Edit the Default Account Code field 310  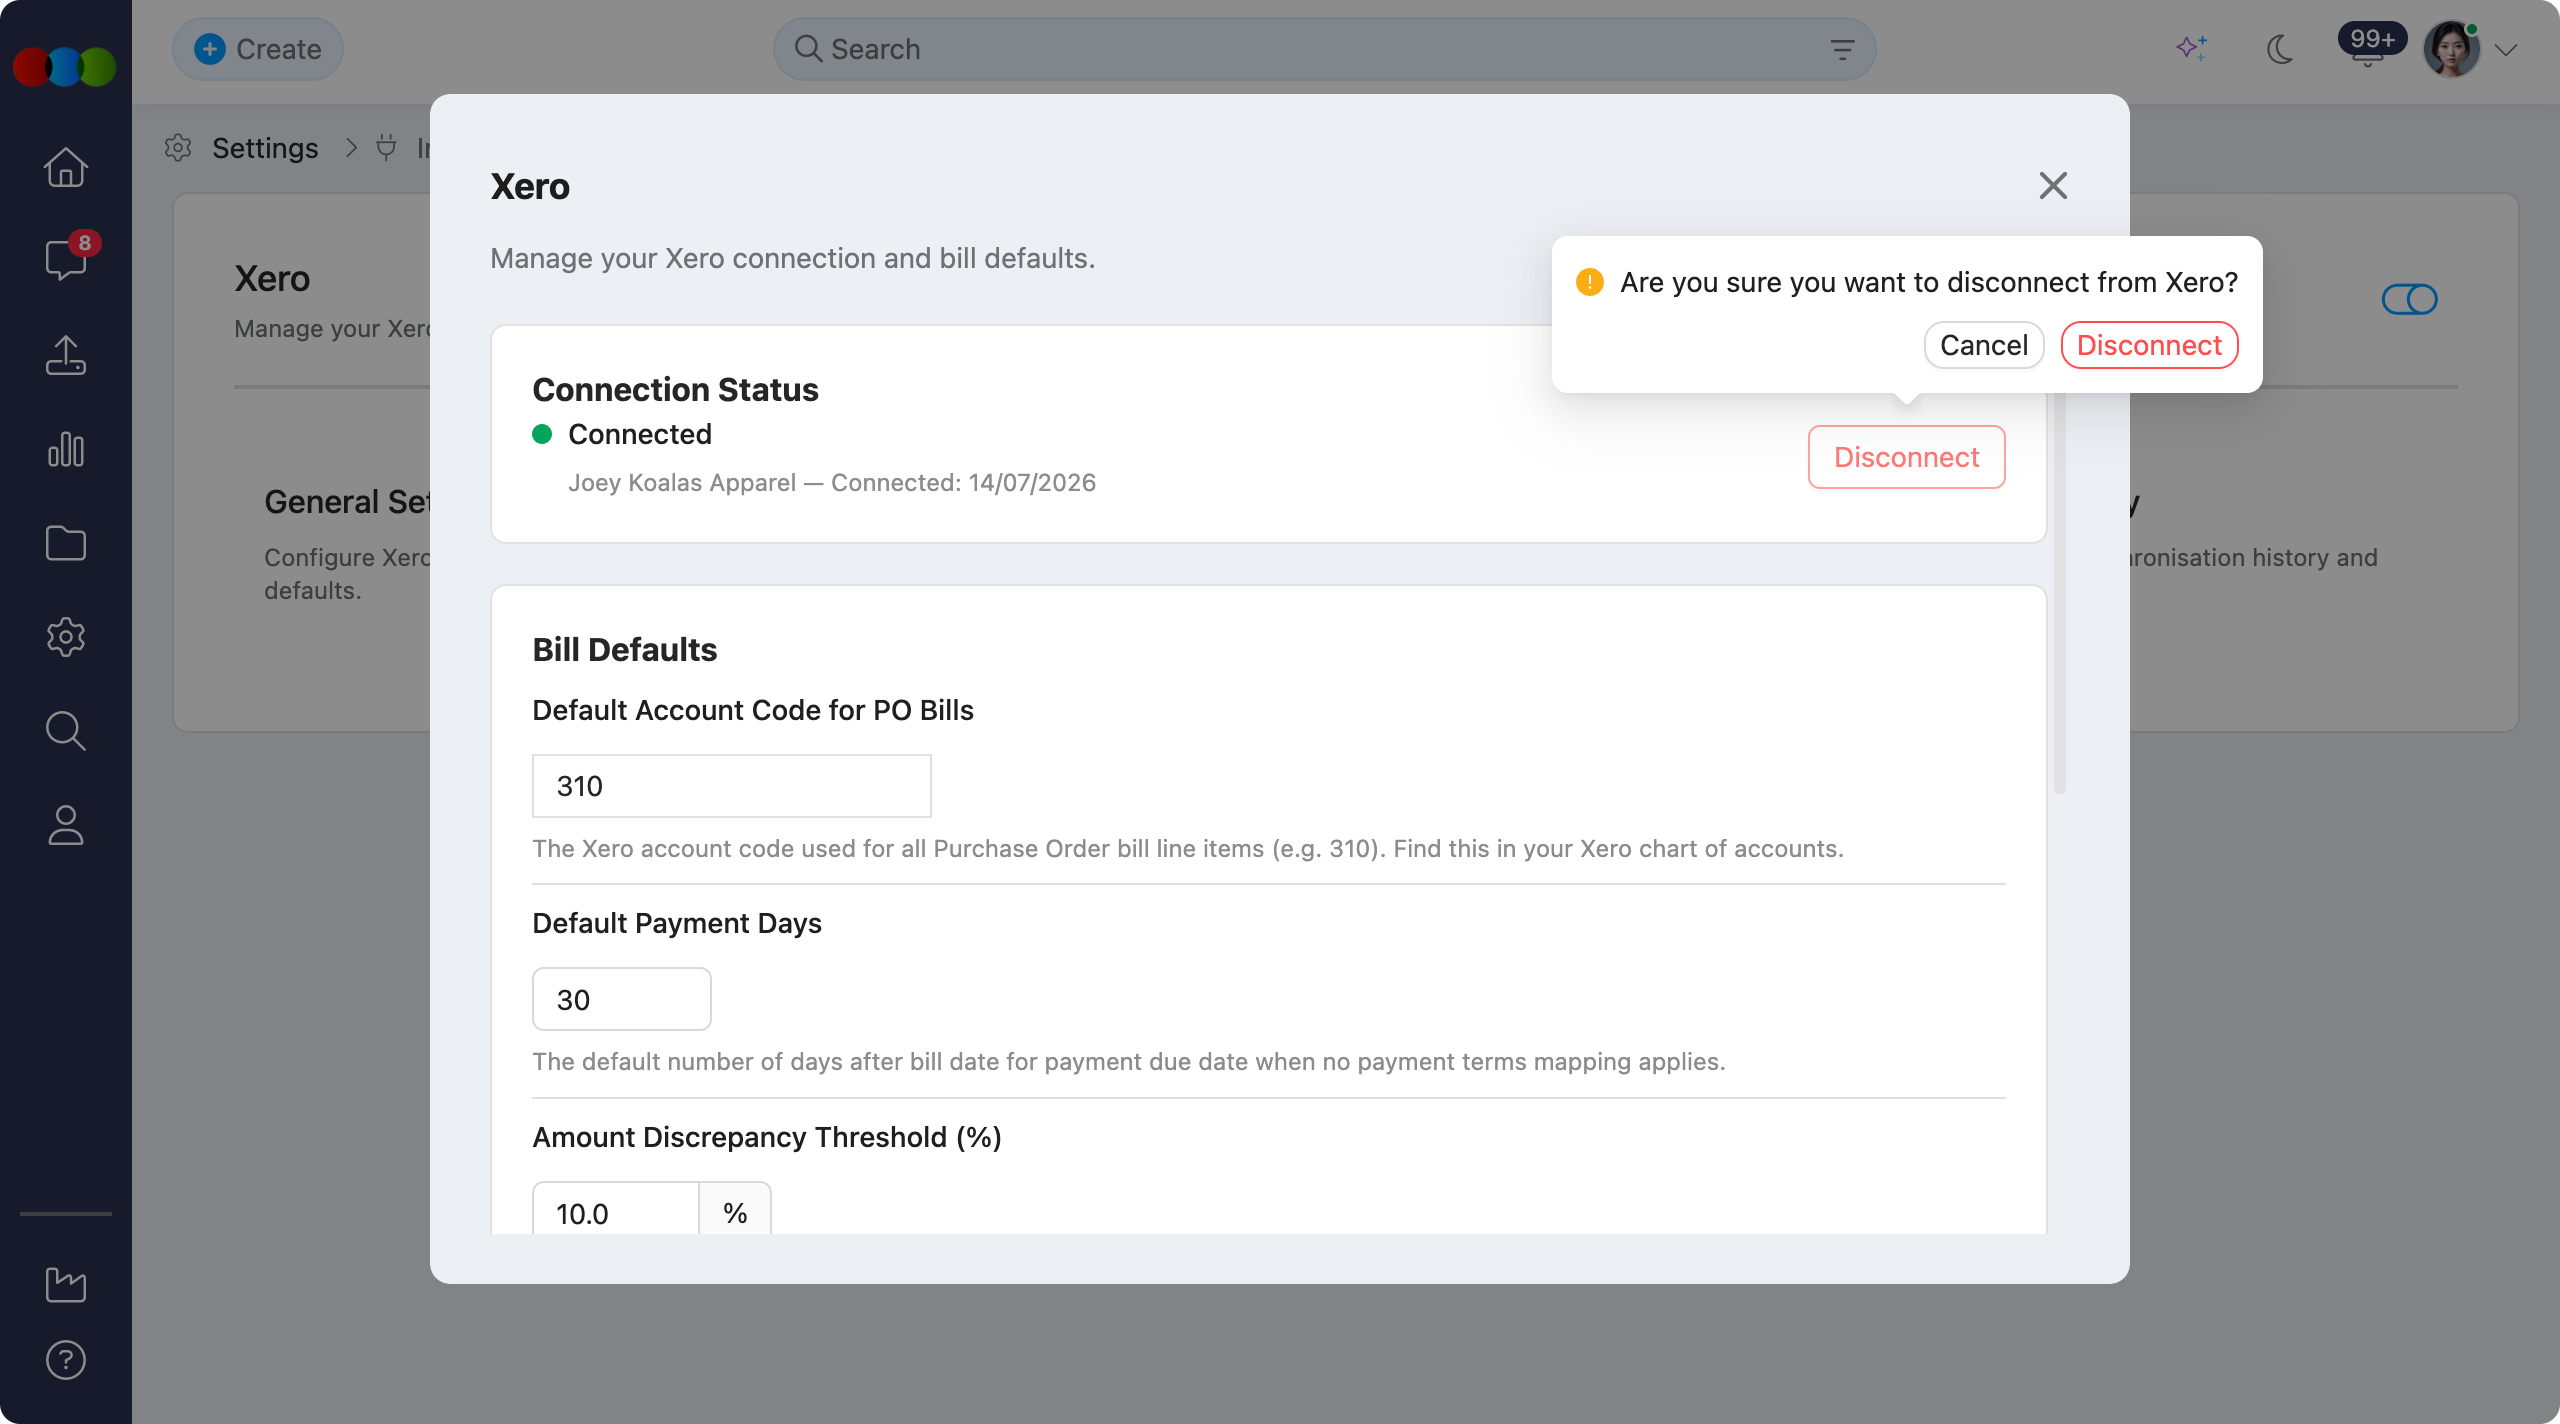tap(732, 786)
